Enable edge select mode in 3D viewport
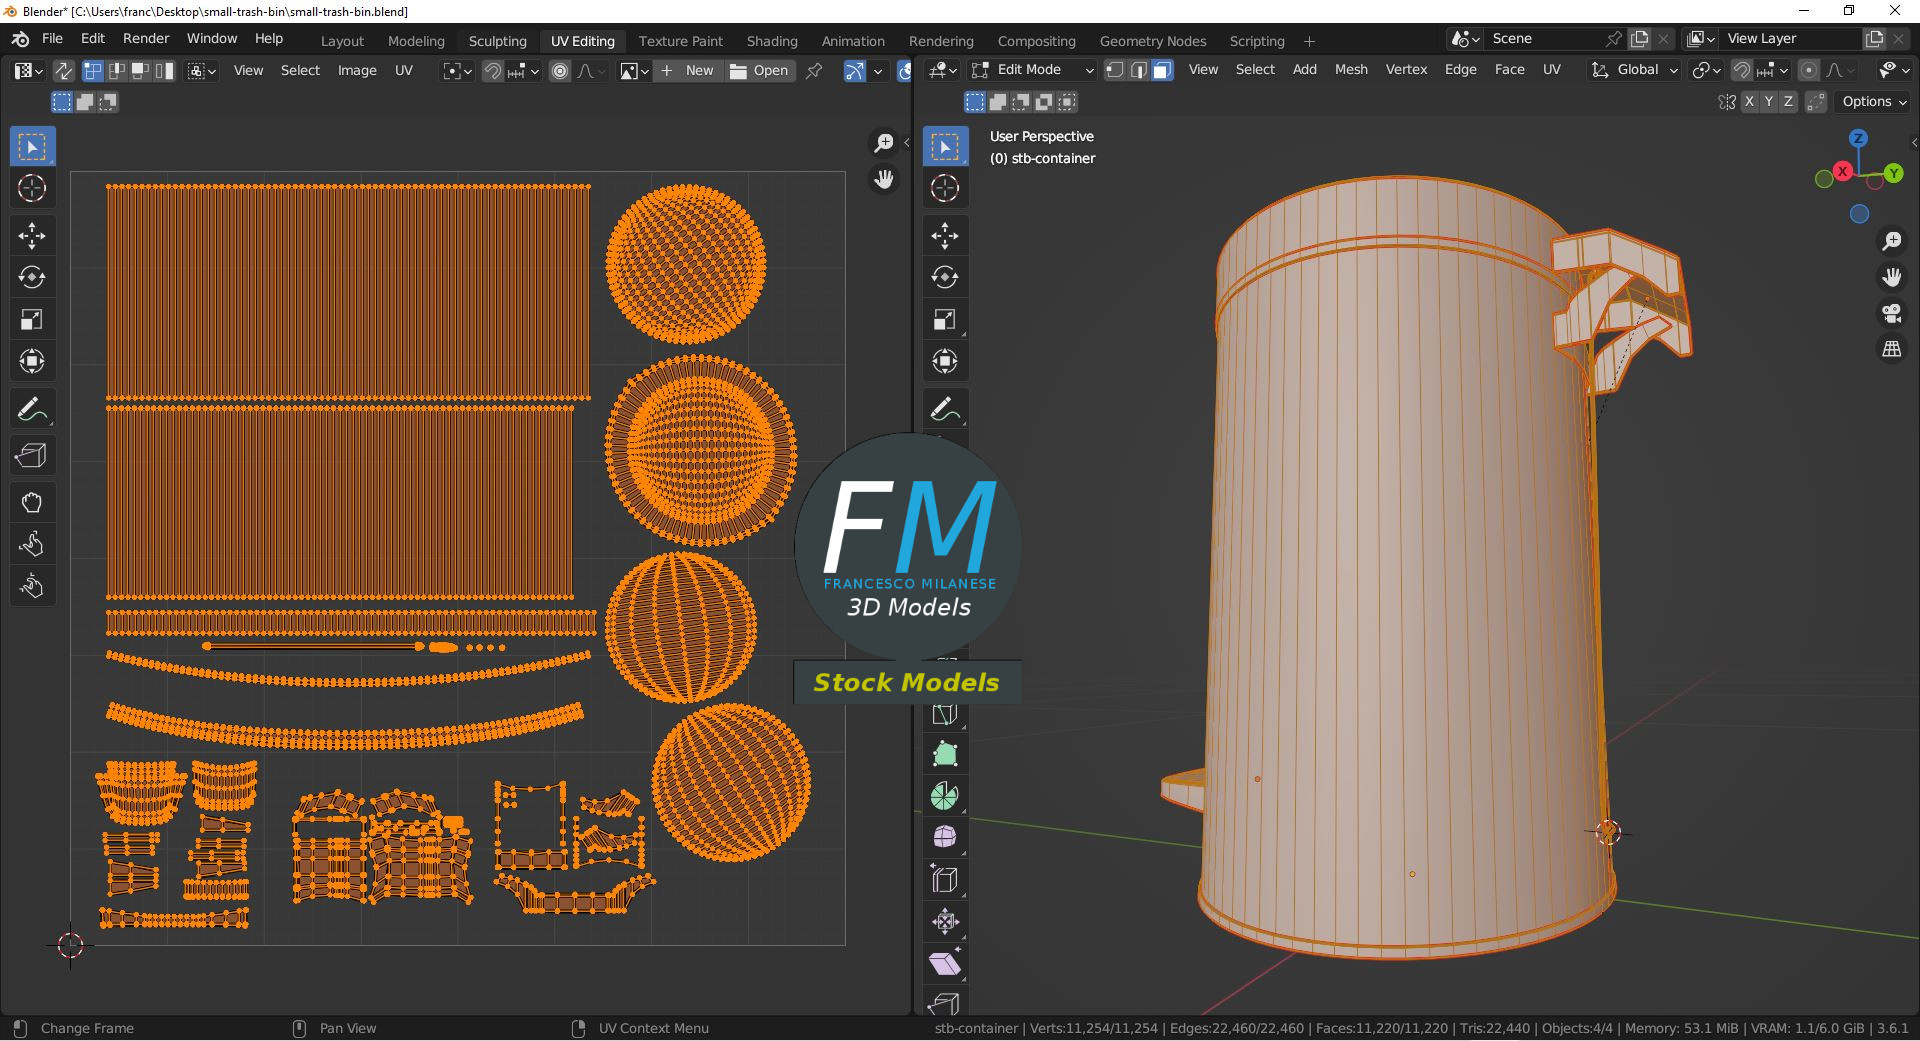1920x1041 pixels. pos(1138,70)
